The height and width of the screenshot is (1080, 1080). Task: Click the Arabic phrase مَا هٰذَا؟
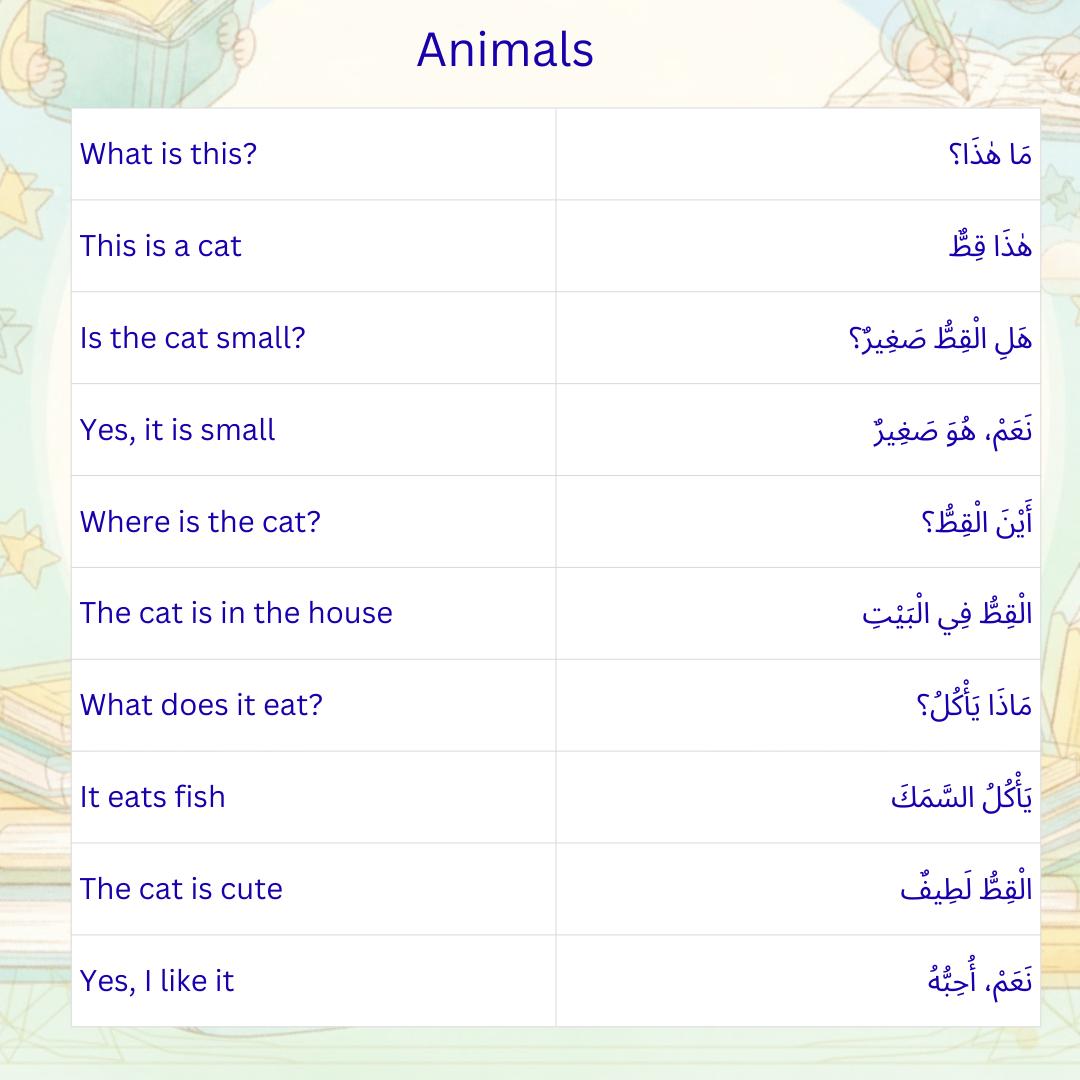tap(990, 154)
